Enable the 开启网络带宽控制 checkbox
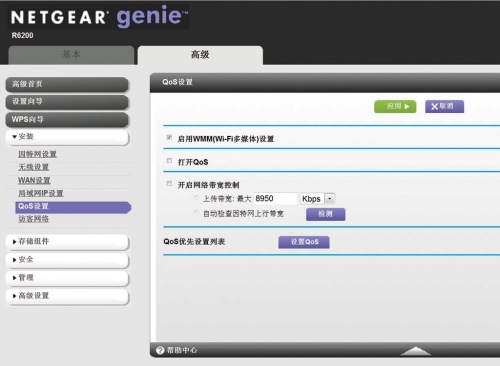 (x=169, y=184)
